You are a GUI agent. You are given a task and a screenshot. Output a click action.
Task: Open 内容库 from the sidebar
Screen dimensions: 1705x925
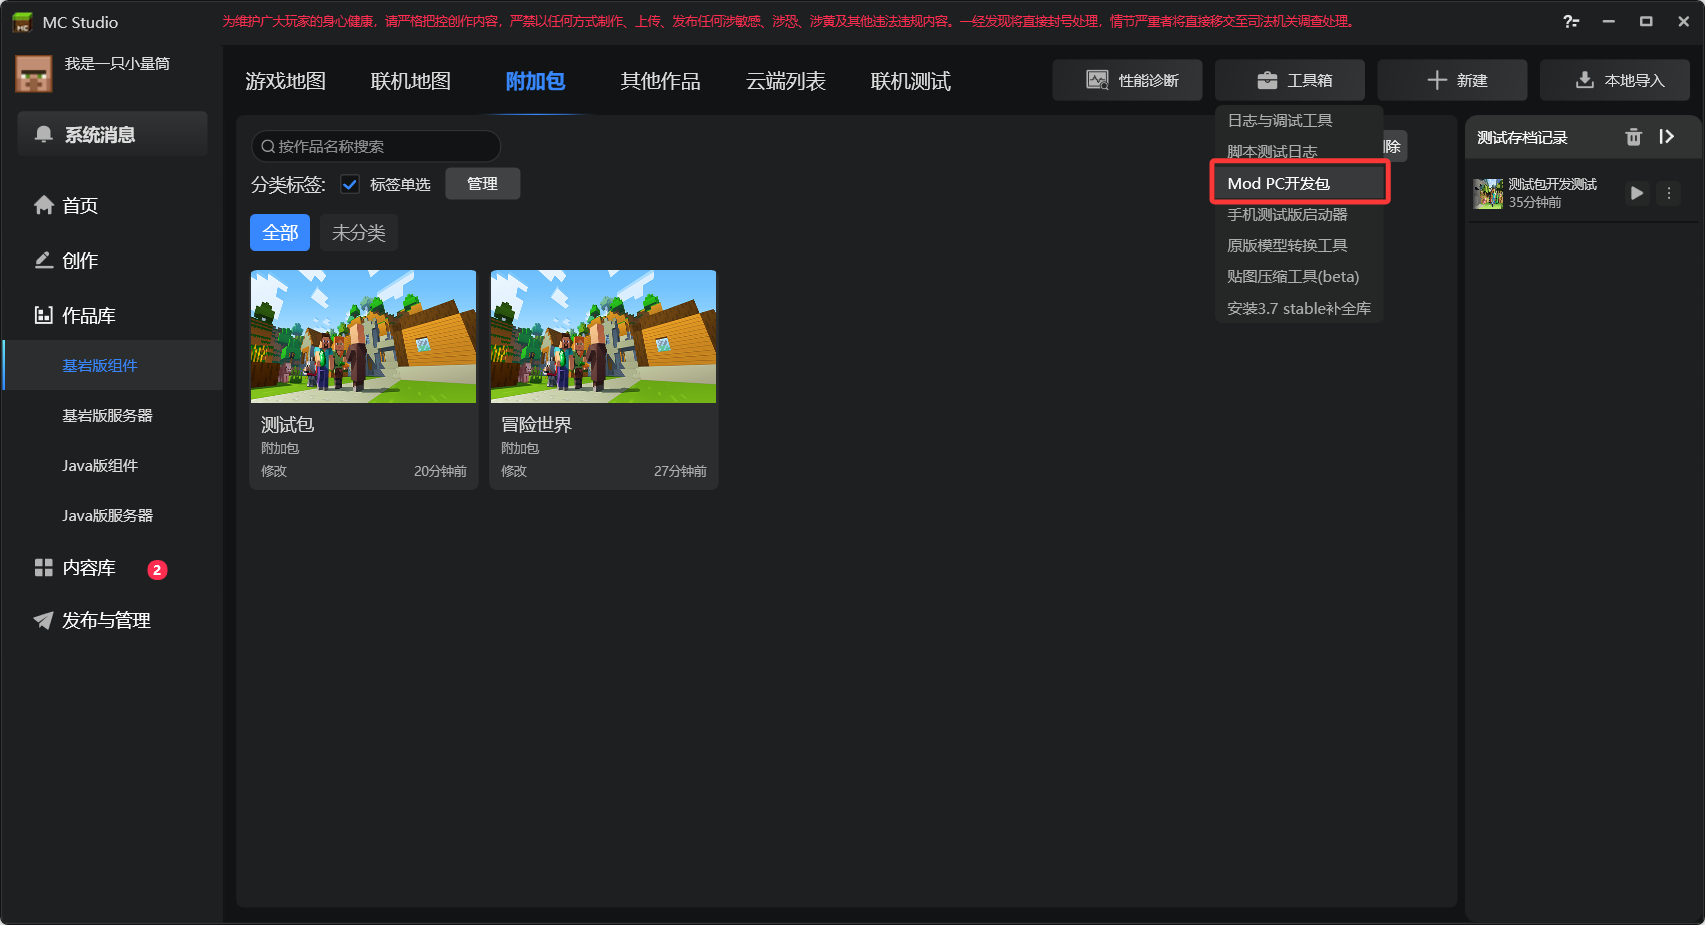pos(88,568)
